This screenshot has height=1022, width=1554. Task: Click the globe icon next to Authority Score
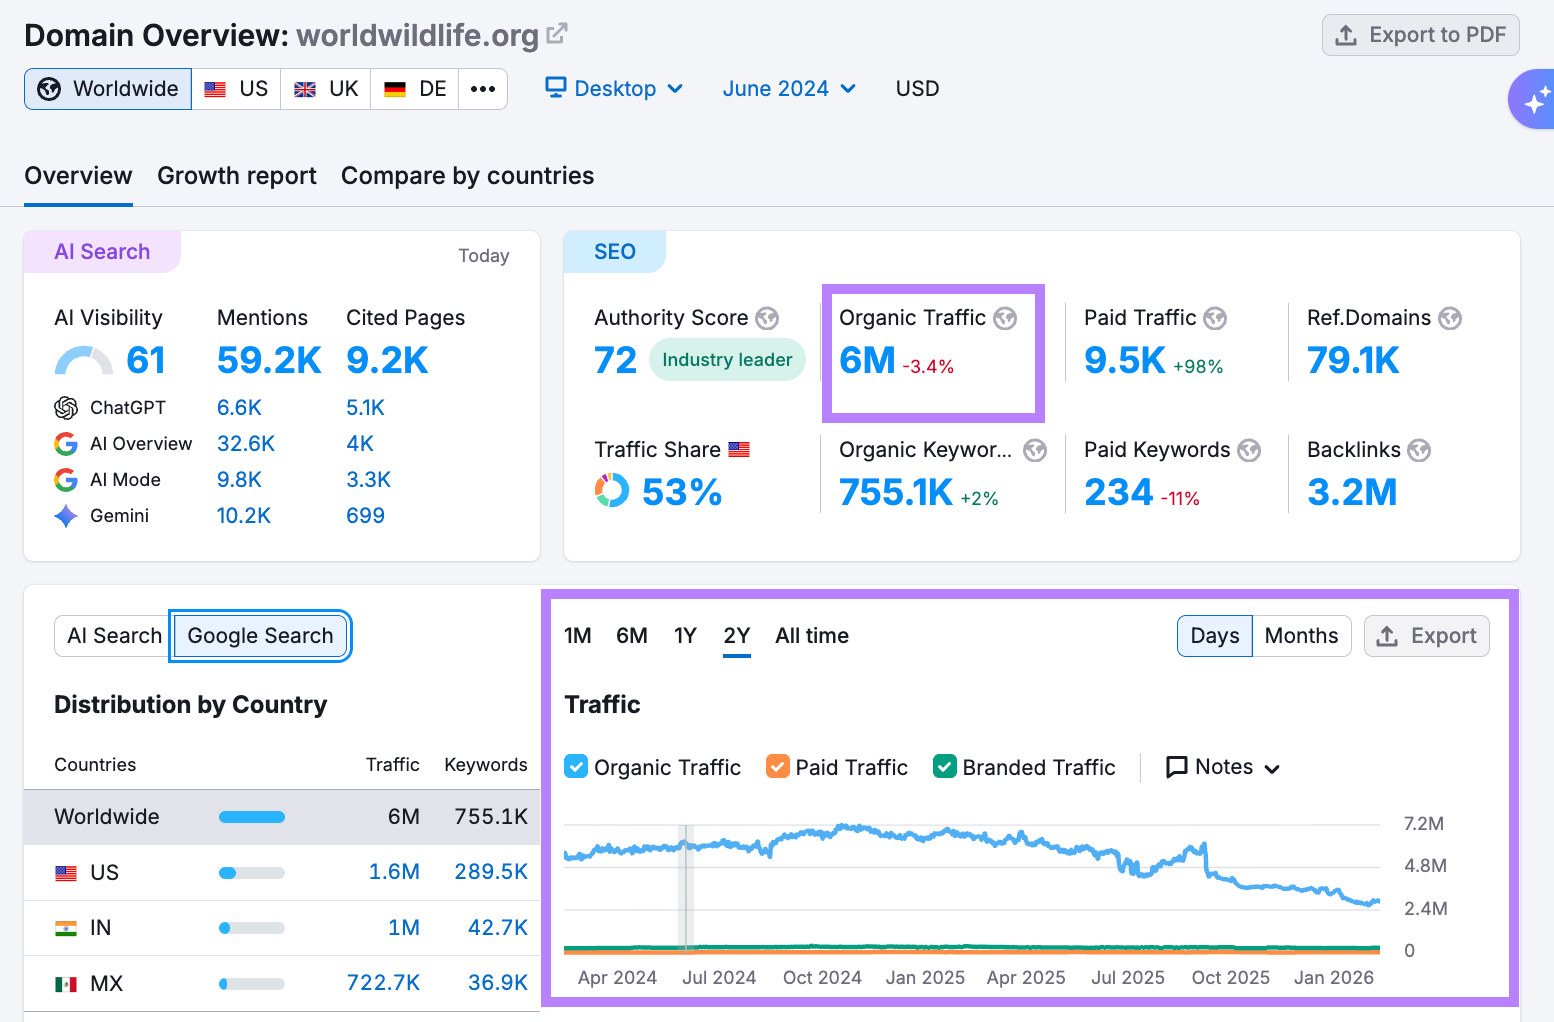point(767,318)
